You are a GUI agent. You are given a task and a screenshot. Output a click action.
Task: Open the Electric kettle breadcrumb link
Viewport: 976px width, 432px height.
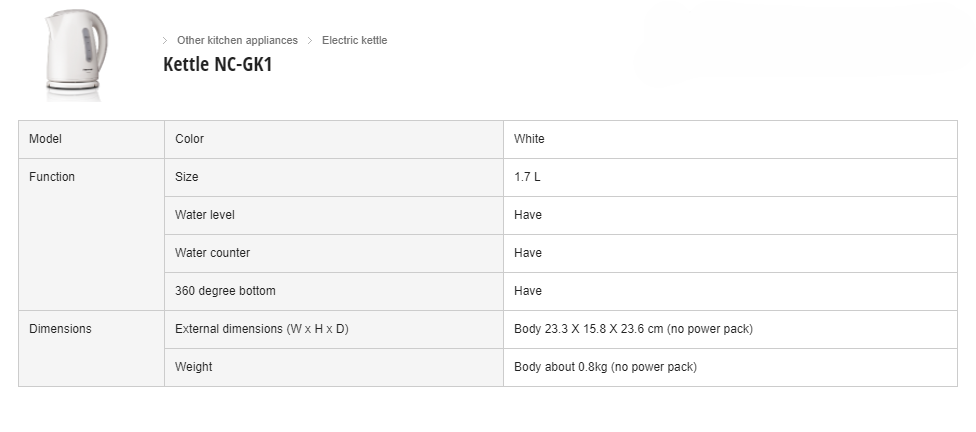click(x=354, y=40)
